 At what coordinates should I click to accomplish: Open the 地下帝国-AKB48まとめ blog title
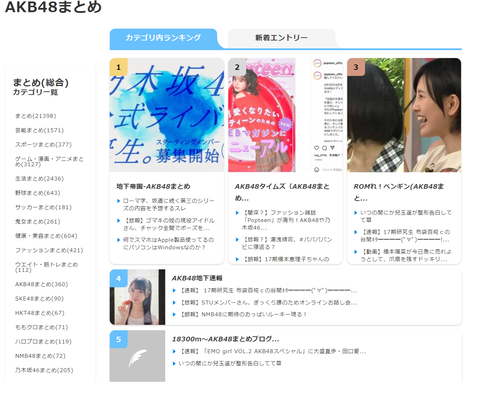coord(153,186)
